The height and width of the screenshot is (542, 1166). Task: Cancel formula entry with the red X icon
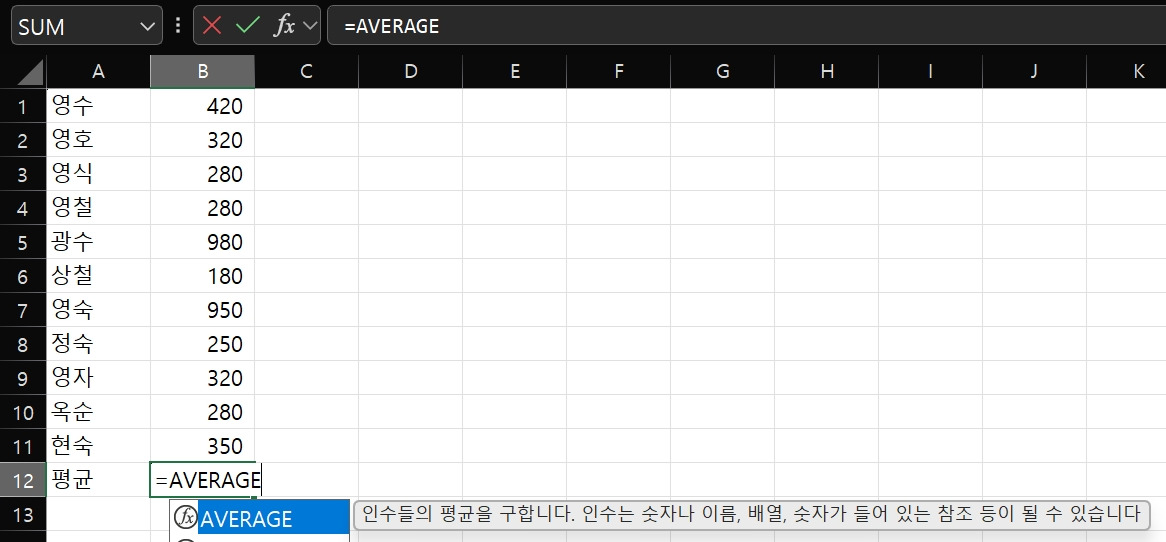pos(212,26)
